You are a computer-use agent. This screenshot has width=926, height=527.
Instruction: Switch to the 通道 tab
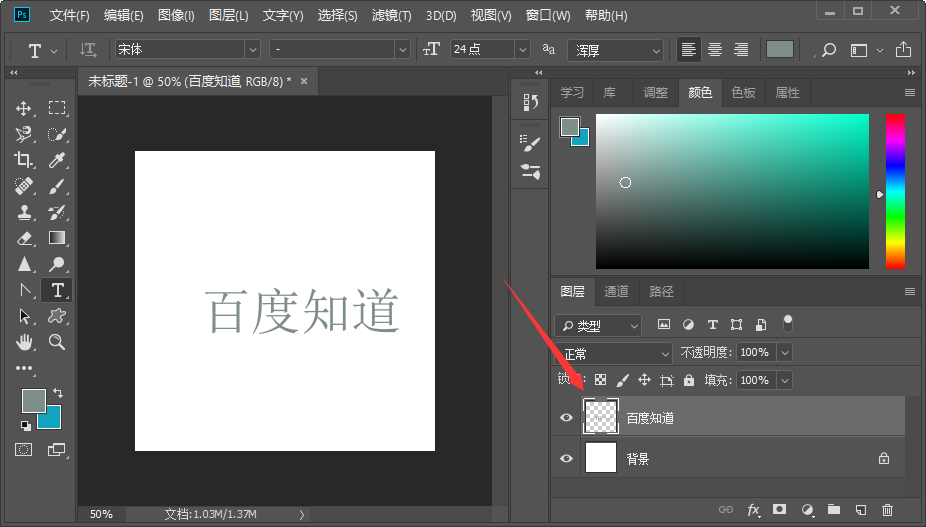pos(617,291)
